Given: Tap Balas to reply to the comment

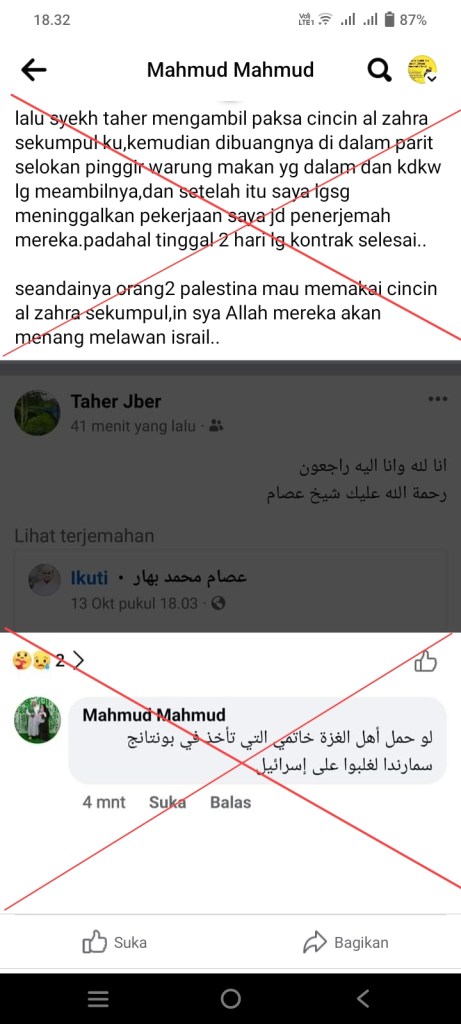Looking at the screenshot, I should (230, 801).
